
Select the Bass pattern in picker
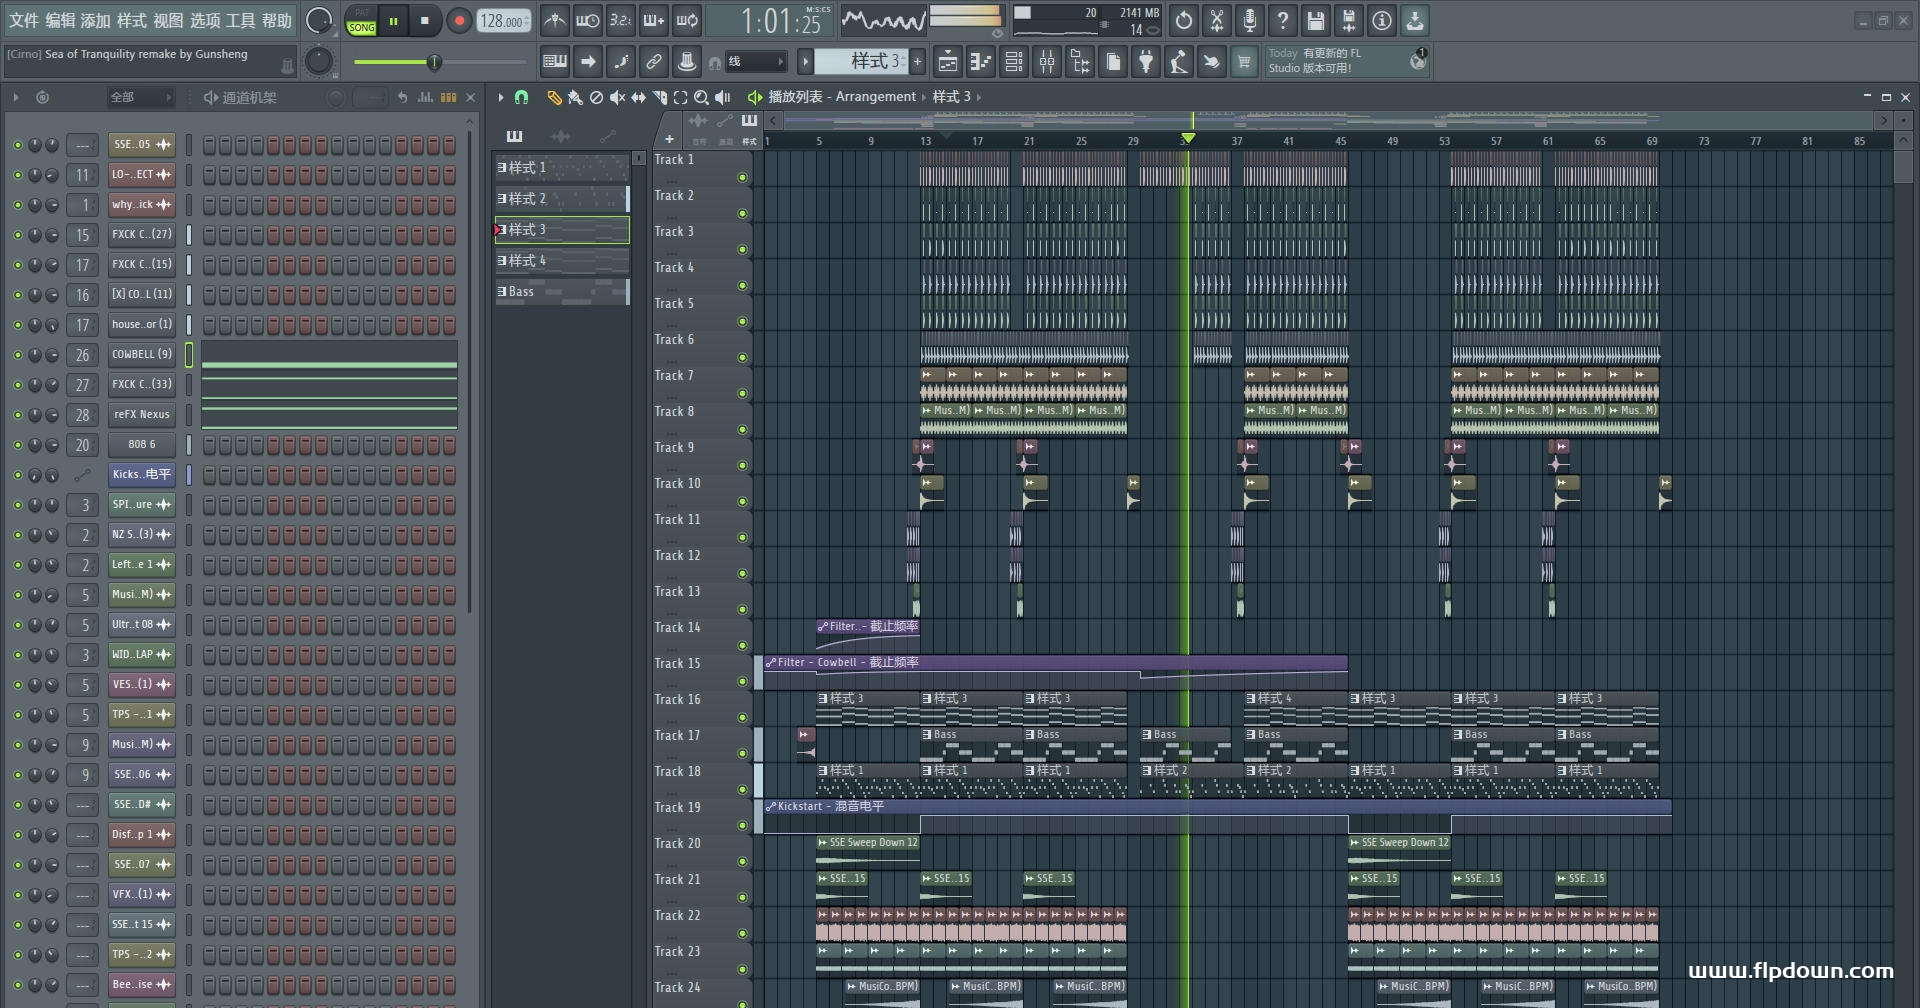tap(562, 292)
